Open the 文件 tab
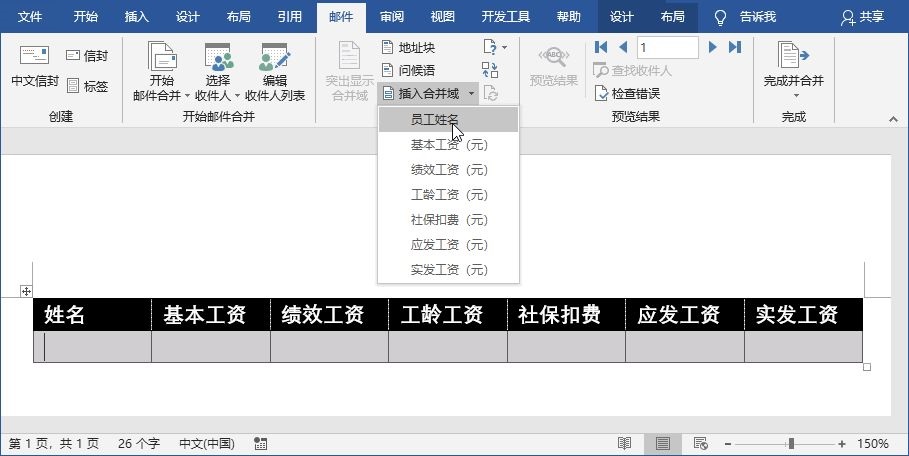Viewport: 909px width, 456px height. tap(30, 17)
